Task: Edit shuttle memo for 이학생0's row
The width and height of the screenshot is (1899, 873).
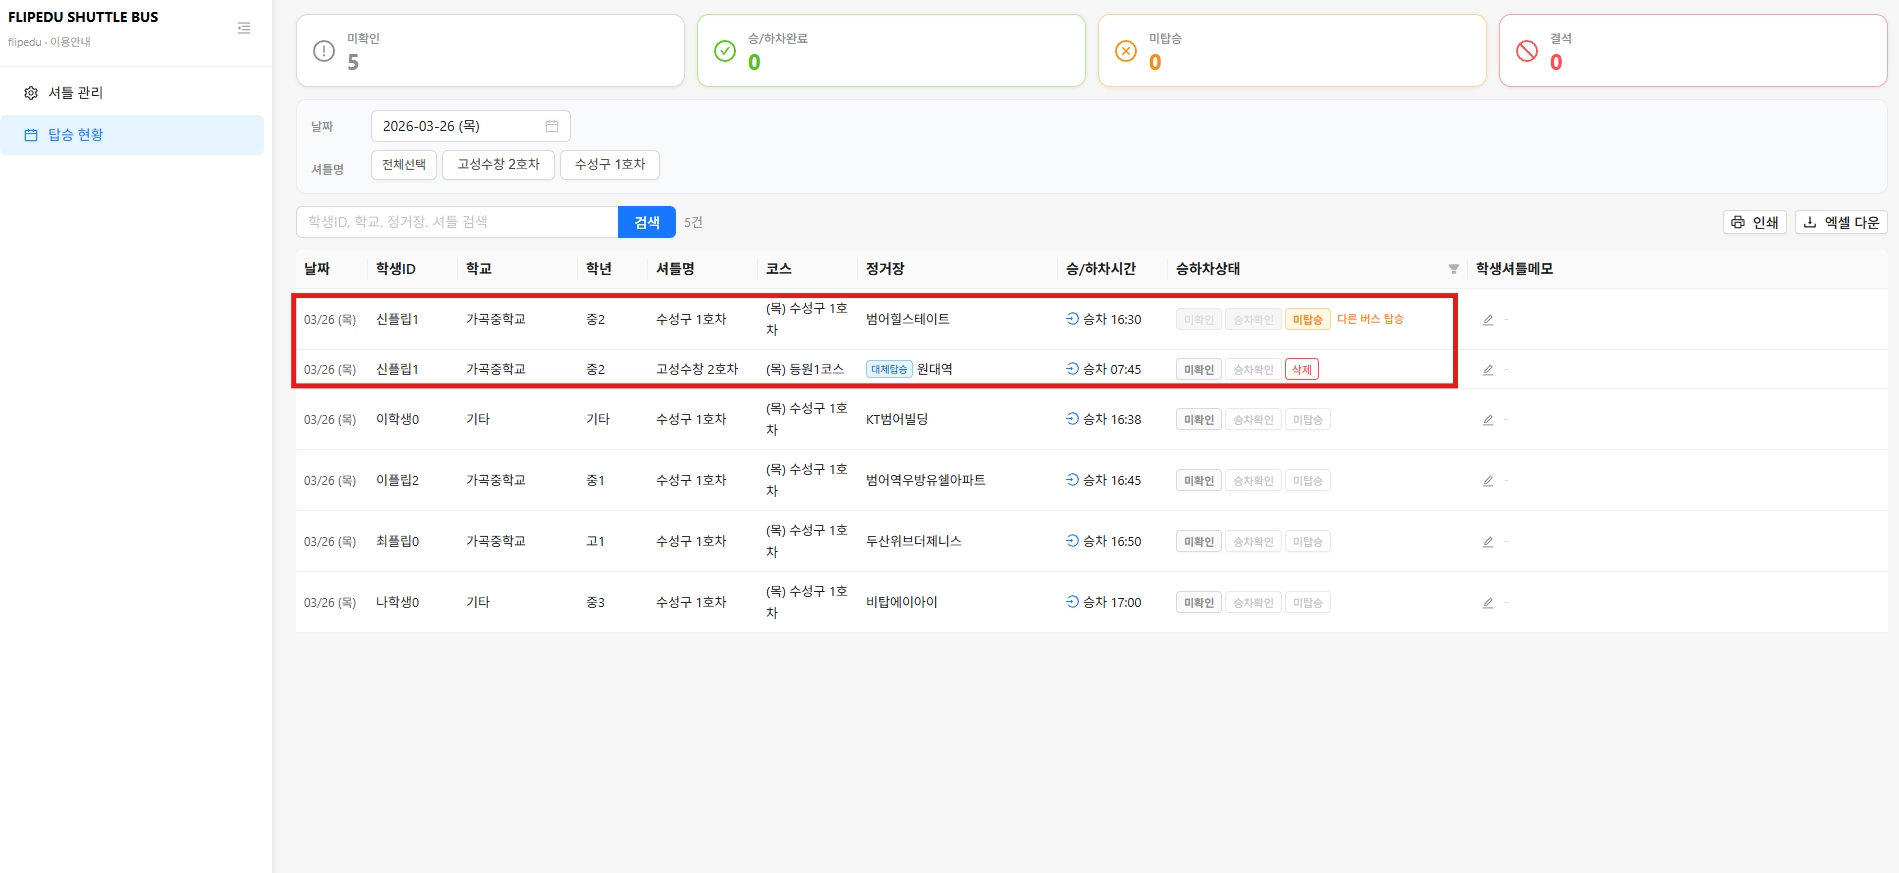Action: 1488,420
